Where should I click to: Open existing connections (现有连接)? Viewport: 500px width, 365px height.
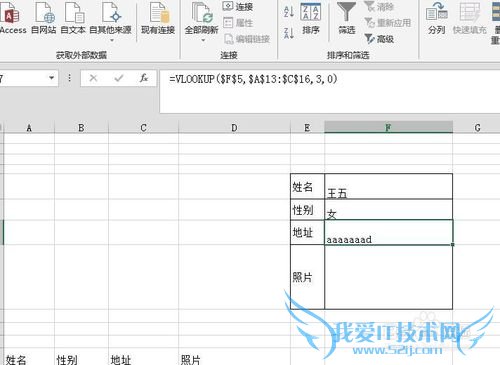click(158, 18)
